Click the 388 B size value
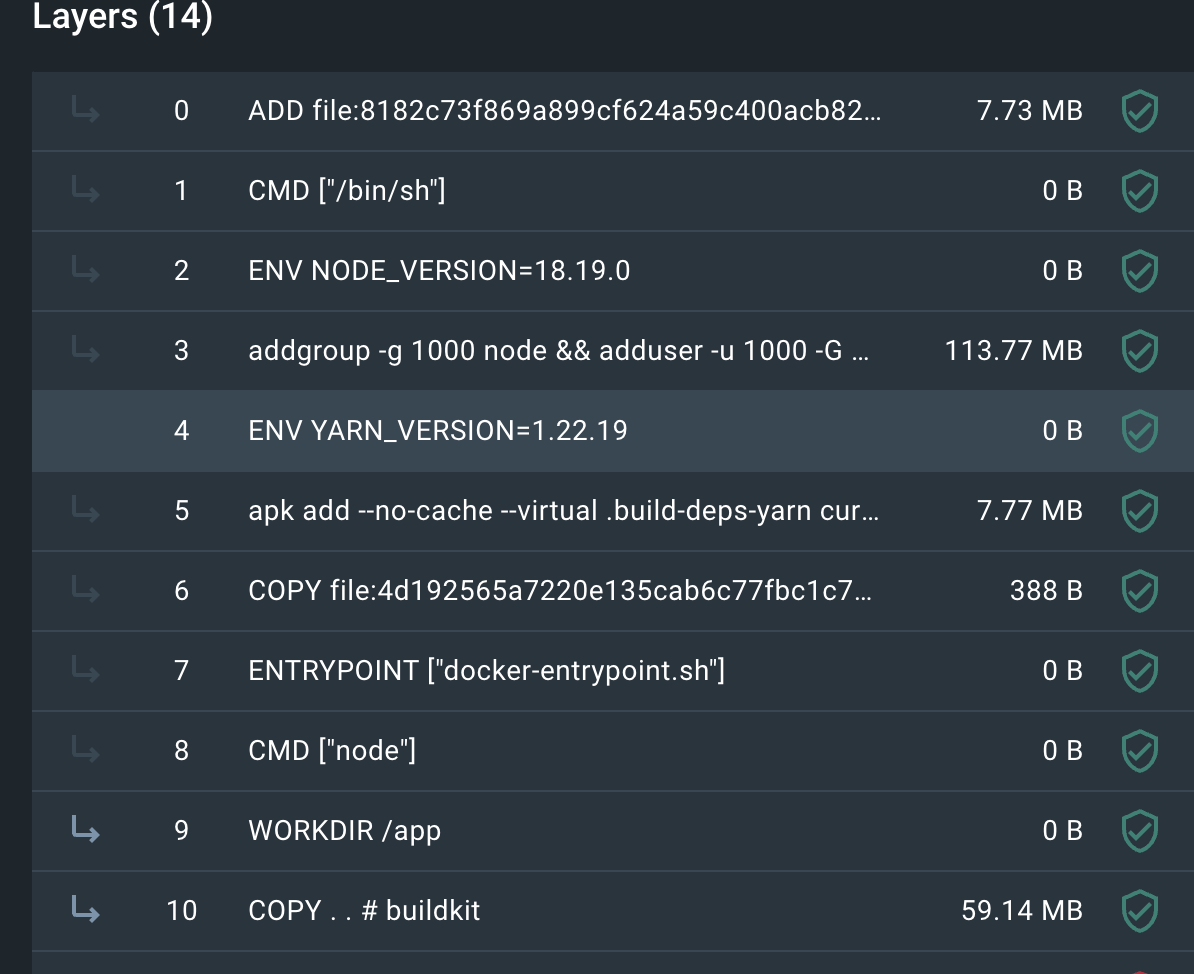The image size is (1194, 974). click(1046, 591)
